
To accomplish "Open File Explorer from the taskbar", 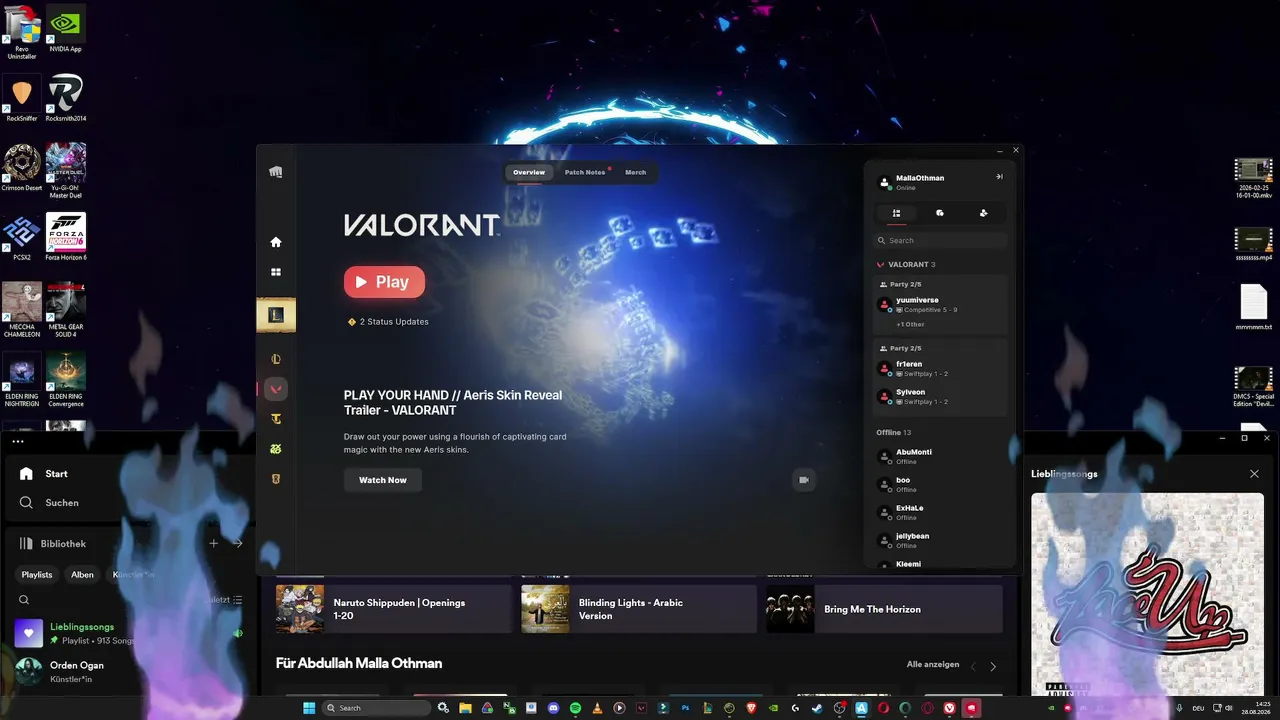I will point(465,708).
